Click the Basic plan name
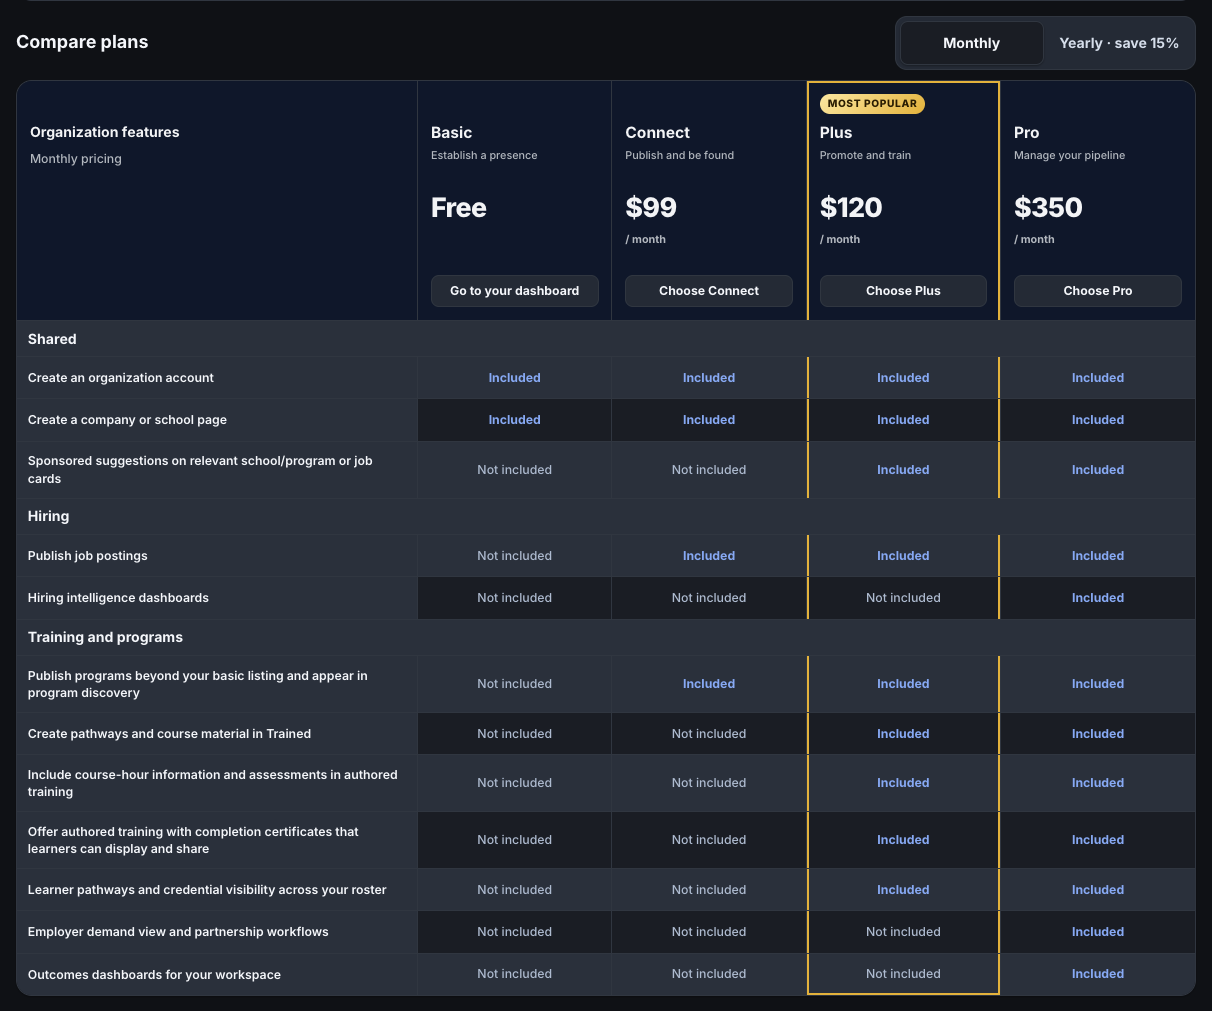 [451, 132]
